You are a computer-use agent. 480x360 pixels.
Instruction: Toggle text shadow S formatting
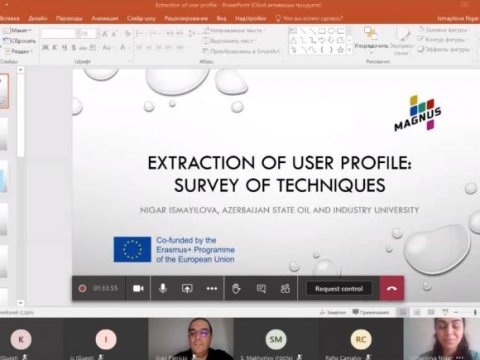(74, 48)
